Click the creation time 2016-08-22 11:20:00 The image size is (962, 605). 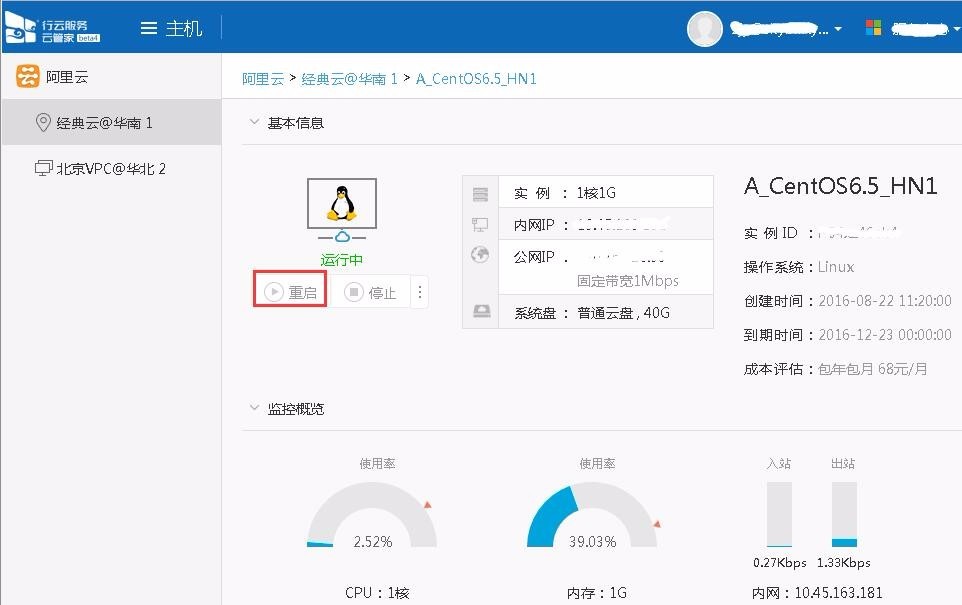tap(885, 301)
